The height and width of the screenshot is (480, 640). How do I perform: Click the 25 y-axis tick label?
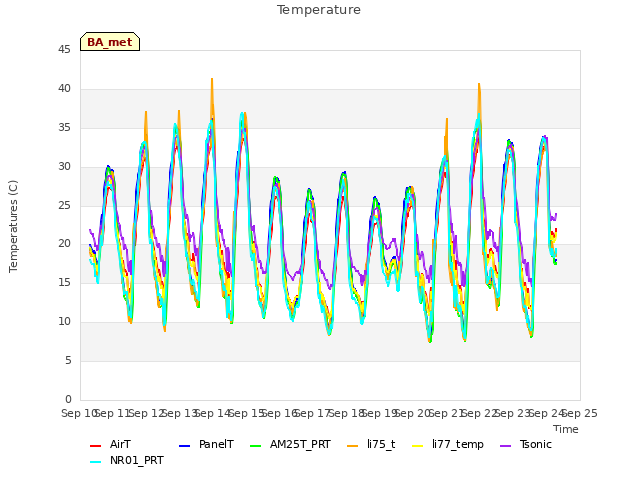click(x=64, y=205)
